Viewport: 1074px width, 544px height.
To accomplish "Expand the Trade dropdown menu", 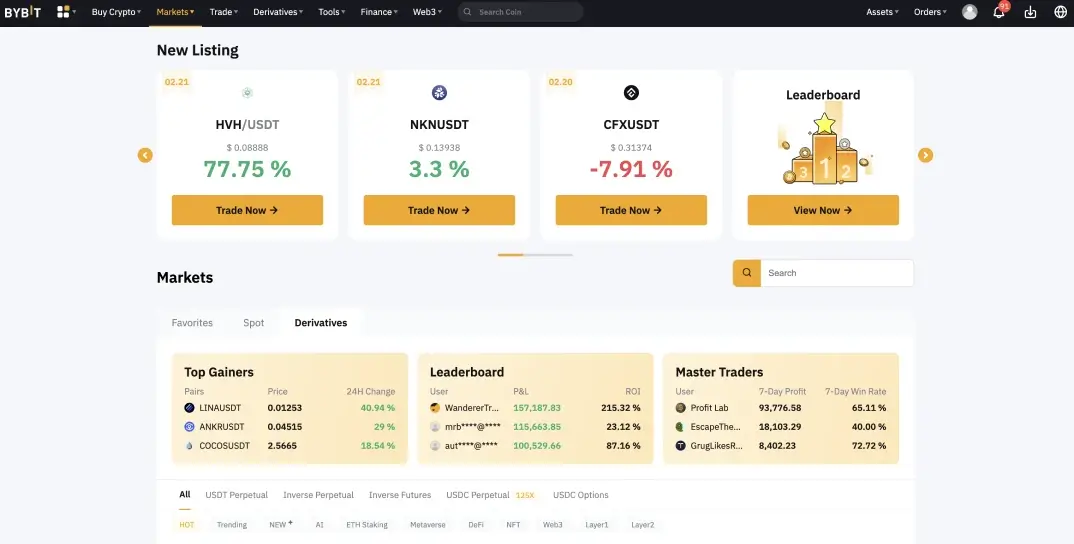I will point(224,12).
